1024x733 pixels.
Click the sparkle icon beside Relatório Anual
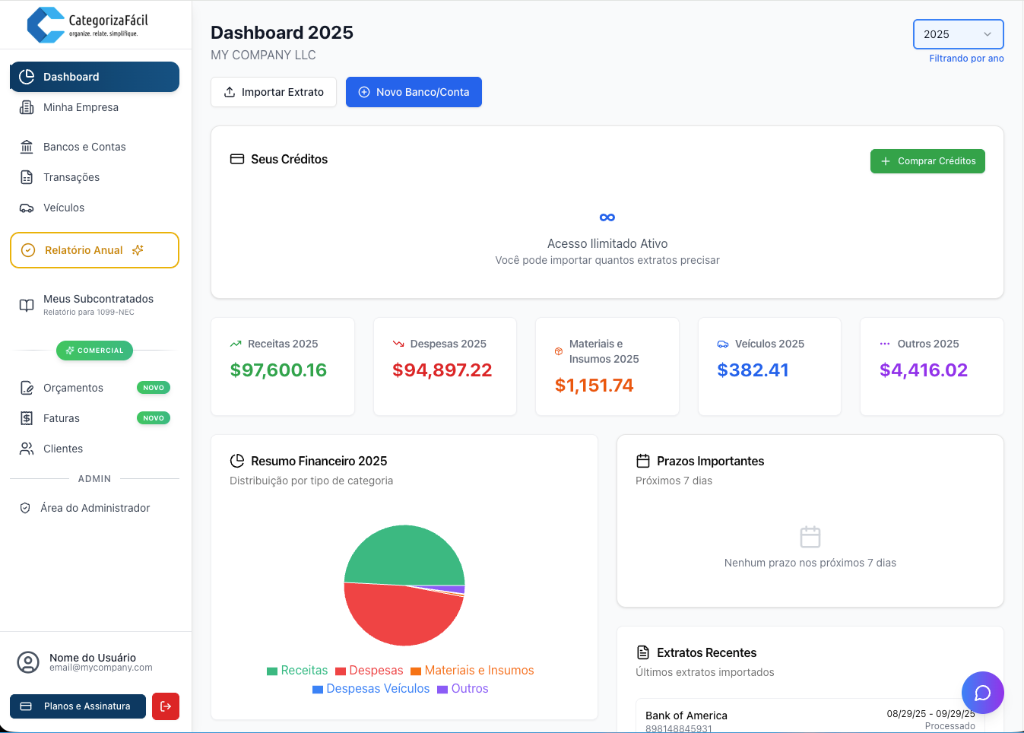[138, 250]
